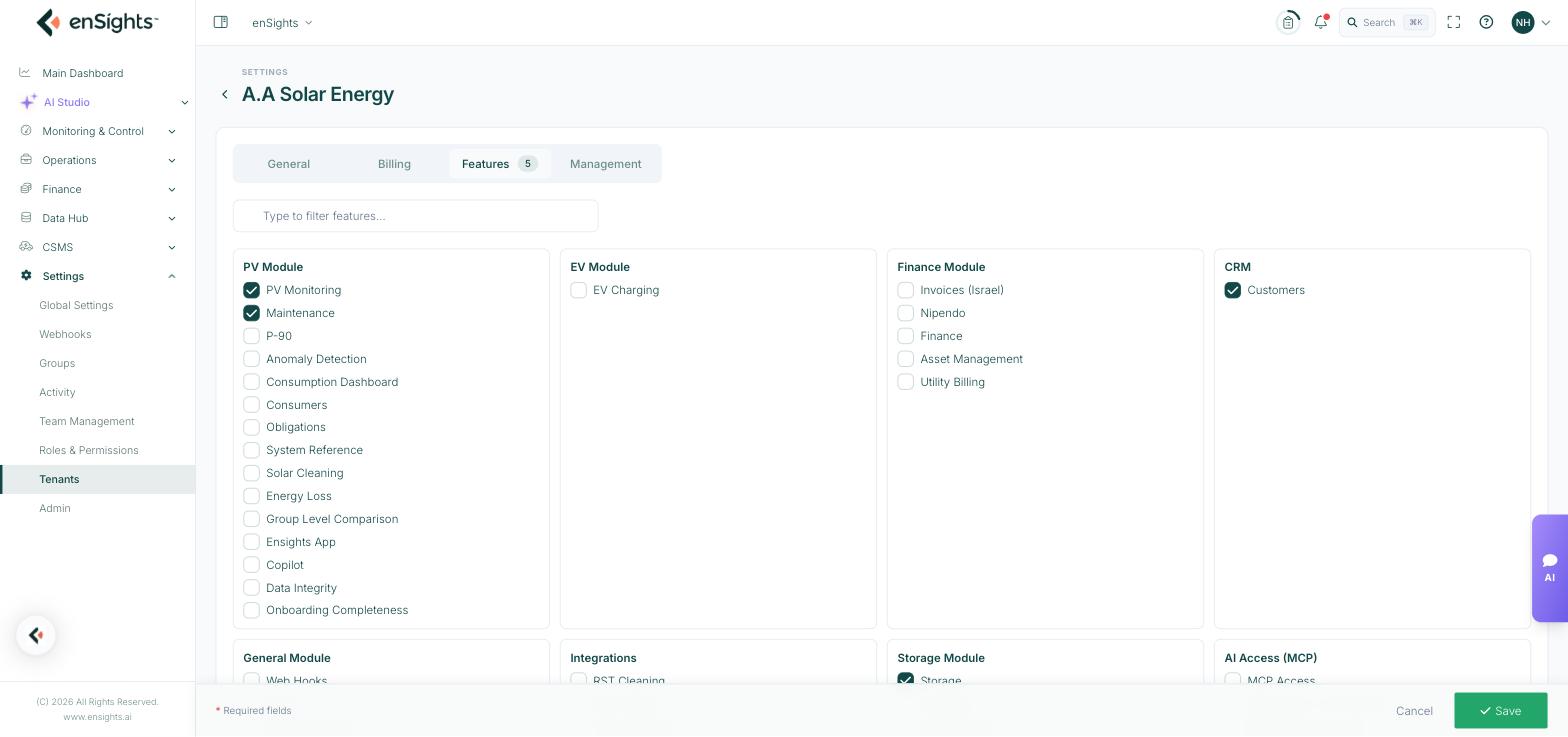This screenshot has height=737, width=1568.
Task: Expand Monitoring & Control chevron
Action: [171, 131]
